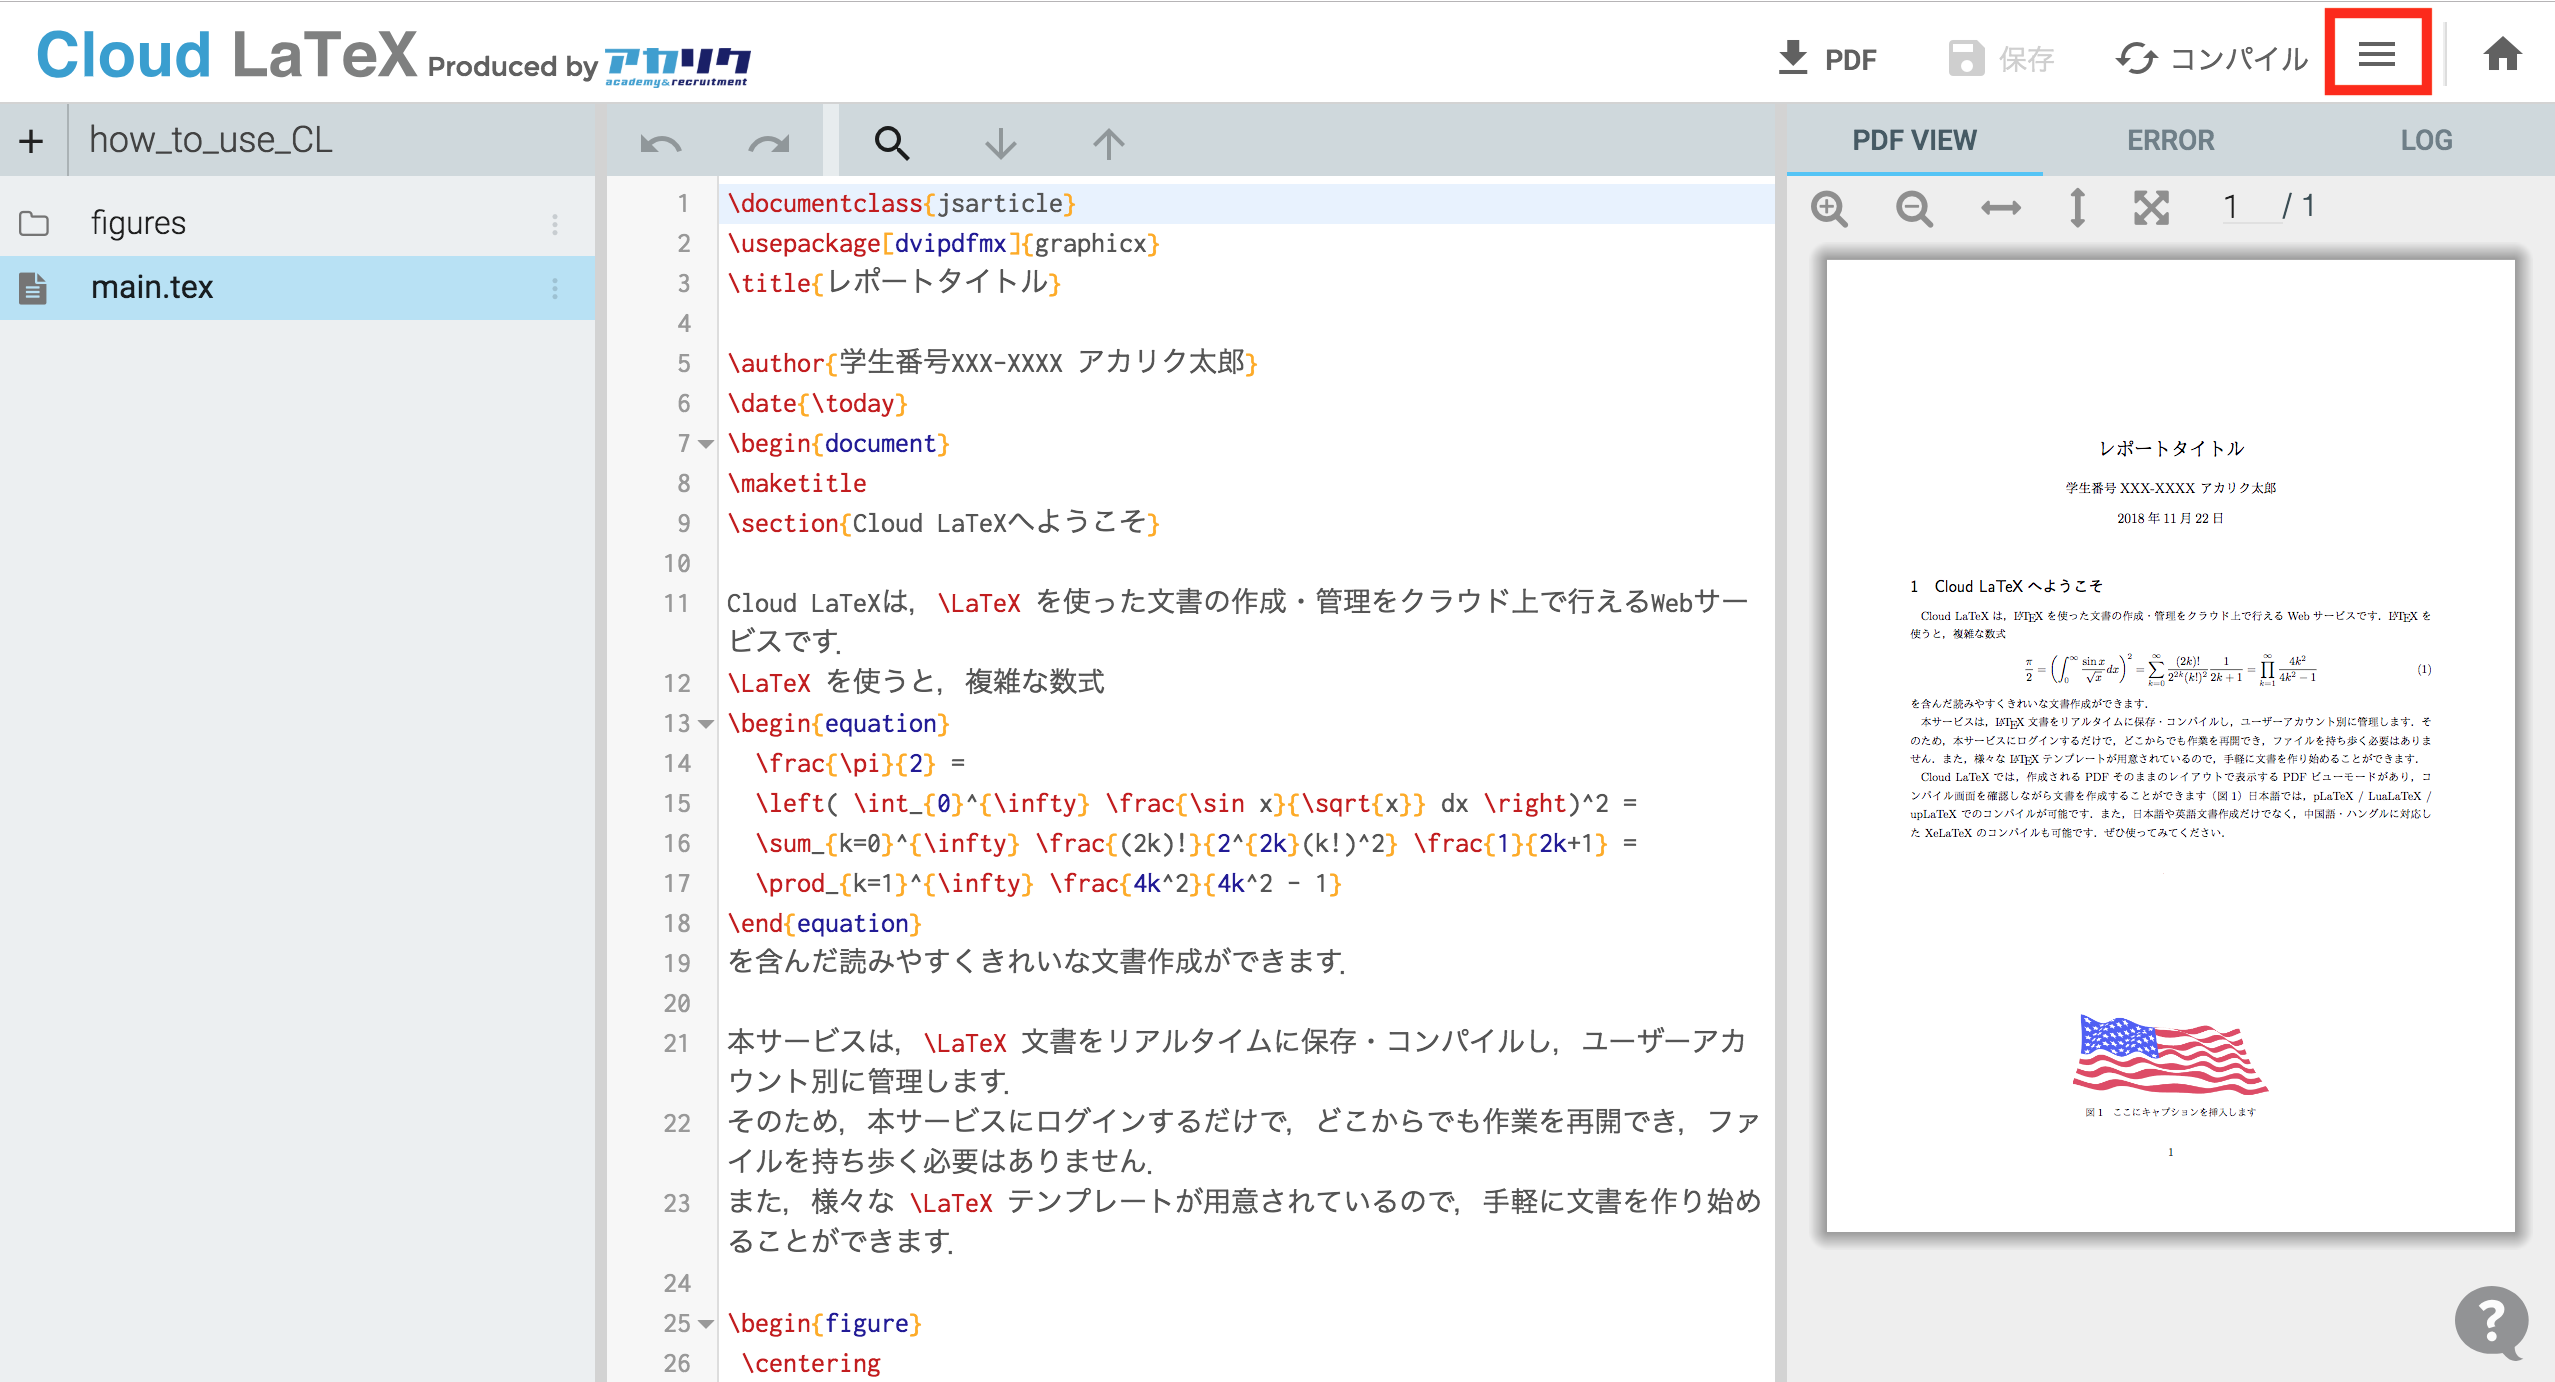Jump to next search result arrow

pyautogui.click(x=1000, y=144)
